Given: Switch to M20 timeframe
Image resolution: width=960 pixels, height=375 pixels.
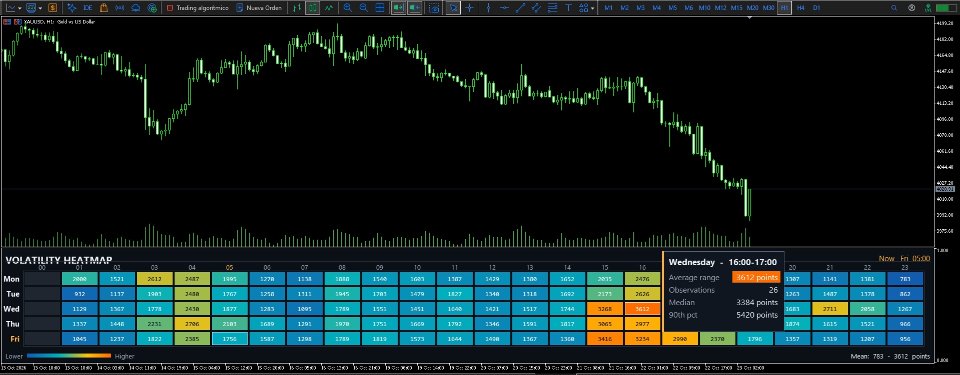Looking at the screenshot, I should pos(752,8).
